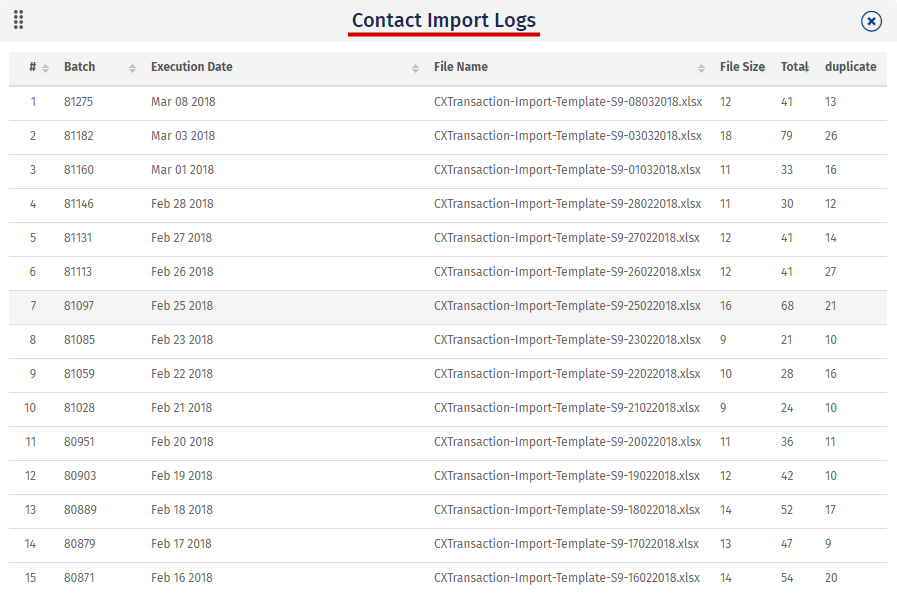
Task: Click file CXTransaction-Import-Template-S9-16022018.xlsx
Action: pos(567,578)
